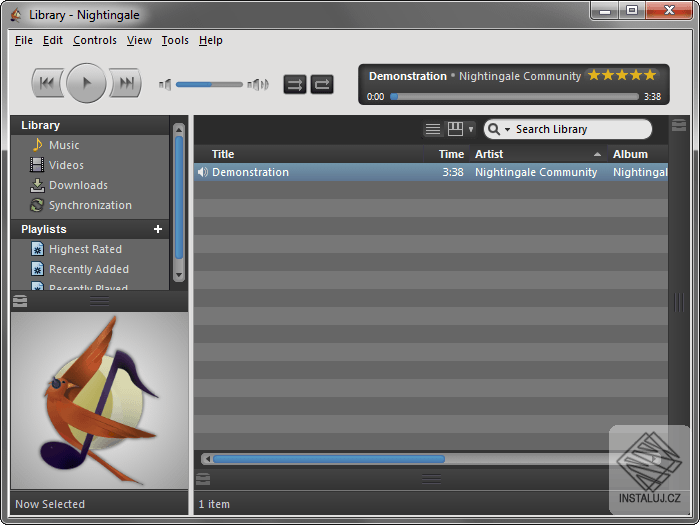Open the File menu

click(24, 40)
